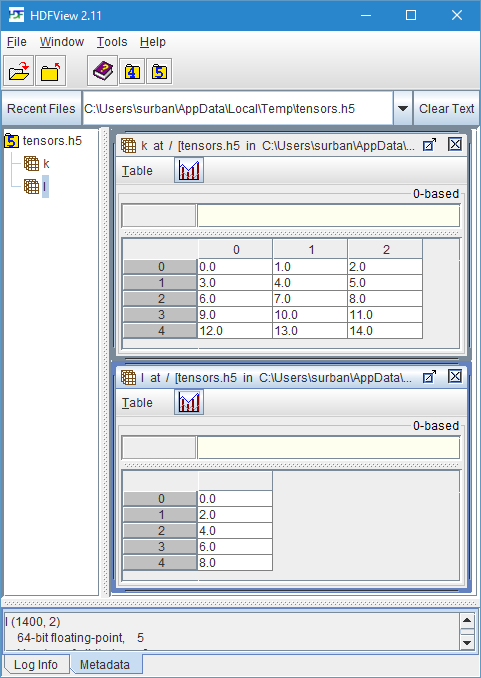This screenshot has width=481, height=678.
Task: Click row 2 cell 4.0 in the l table
Action: (x=235, y=531)
